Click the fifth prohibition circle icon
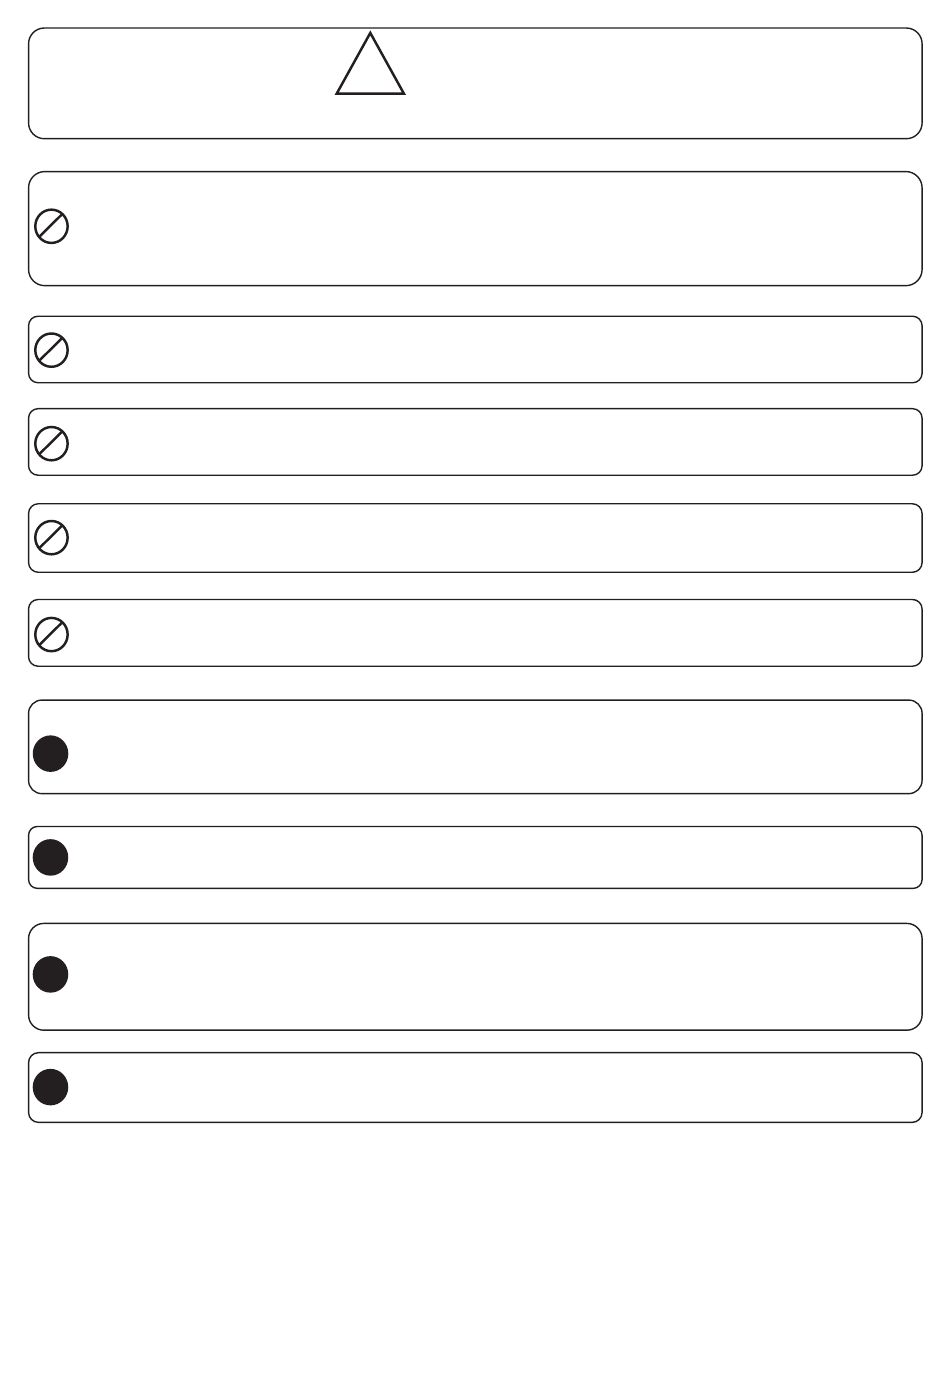 click(52, 634)
